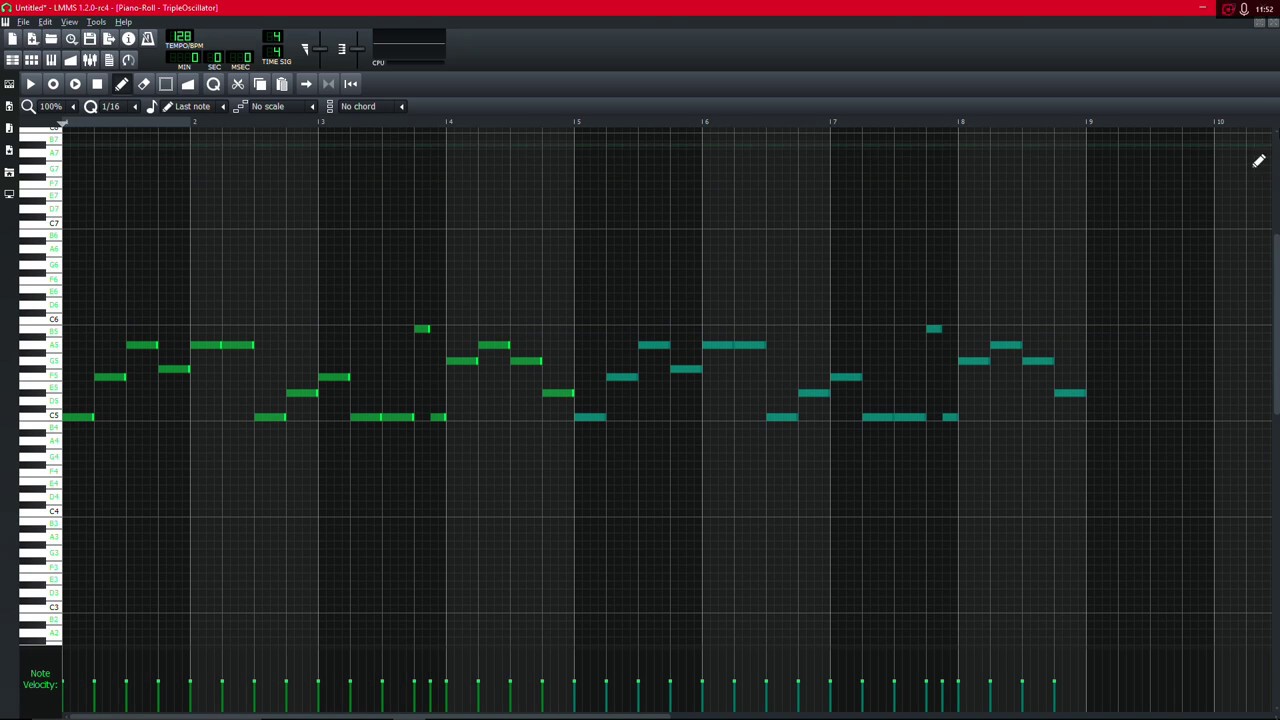1280x720 pixels.
Task: Copy selected notes
Action: point(260,84)
